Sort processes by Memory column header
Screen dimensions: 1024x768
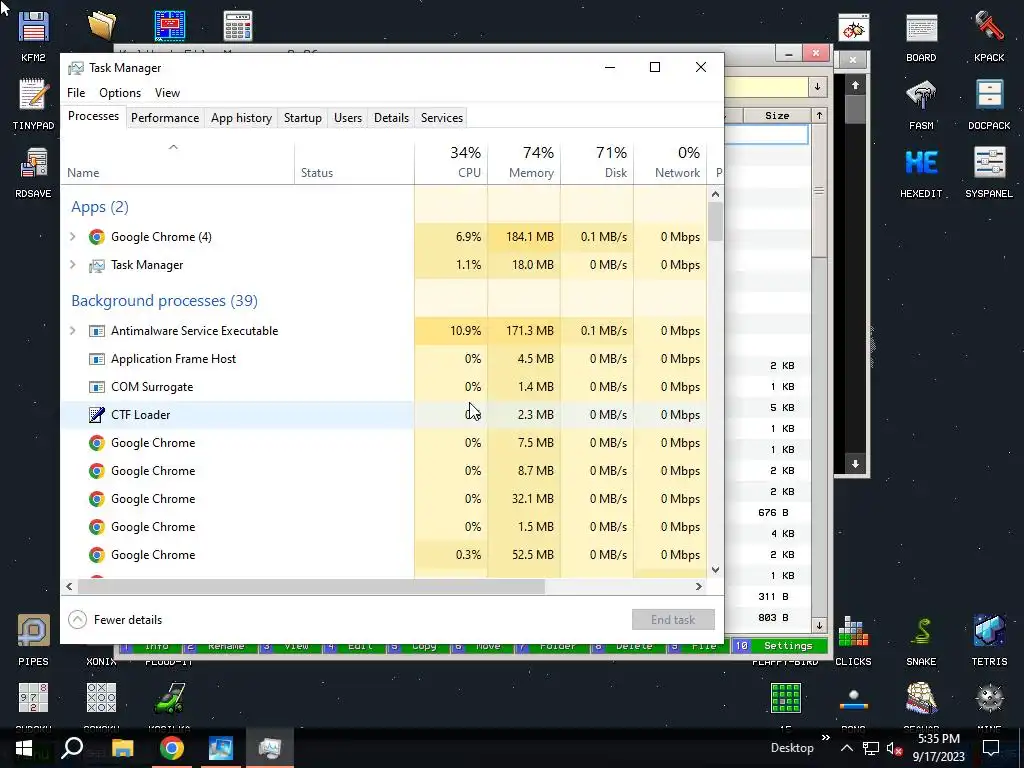point(524,162)
